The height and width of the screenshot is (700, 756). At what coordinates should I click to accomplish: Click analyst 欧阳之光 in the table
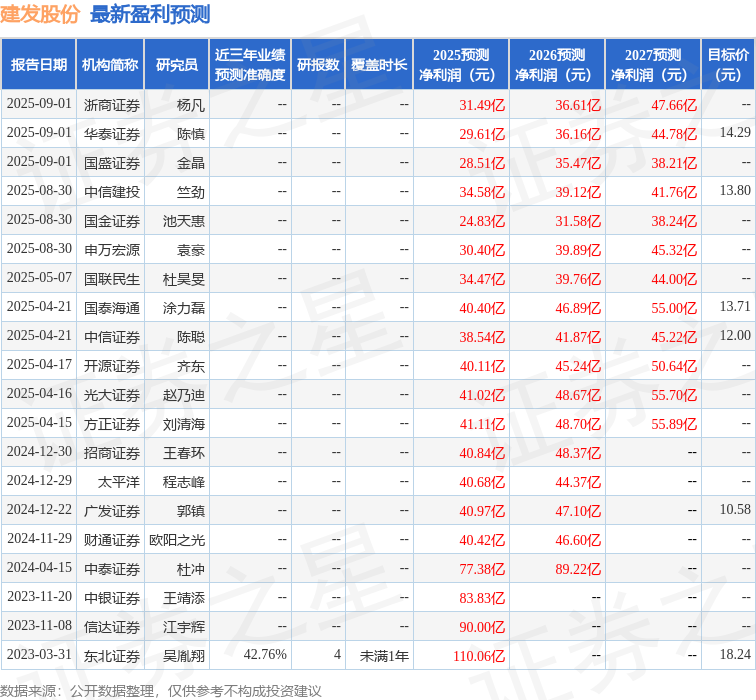pyautogui.click(x=177, y=540)
